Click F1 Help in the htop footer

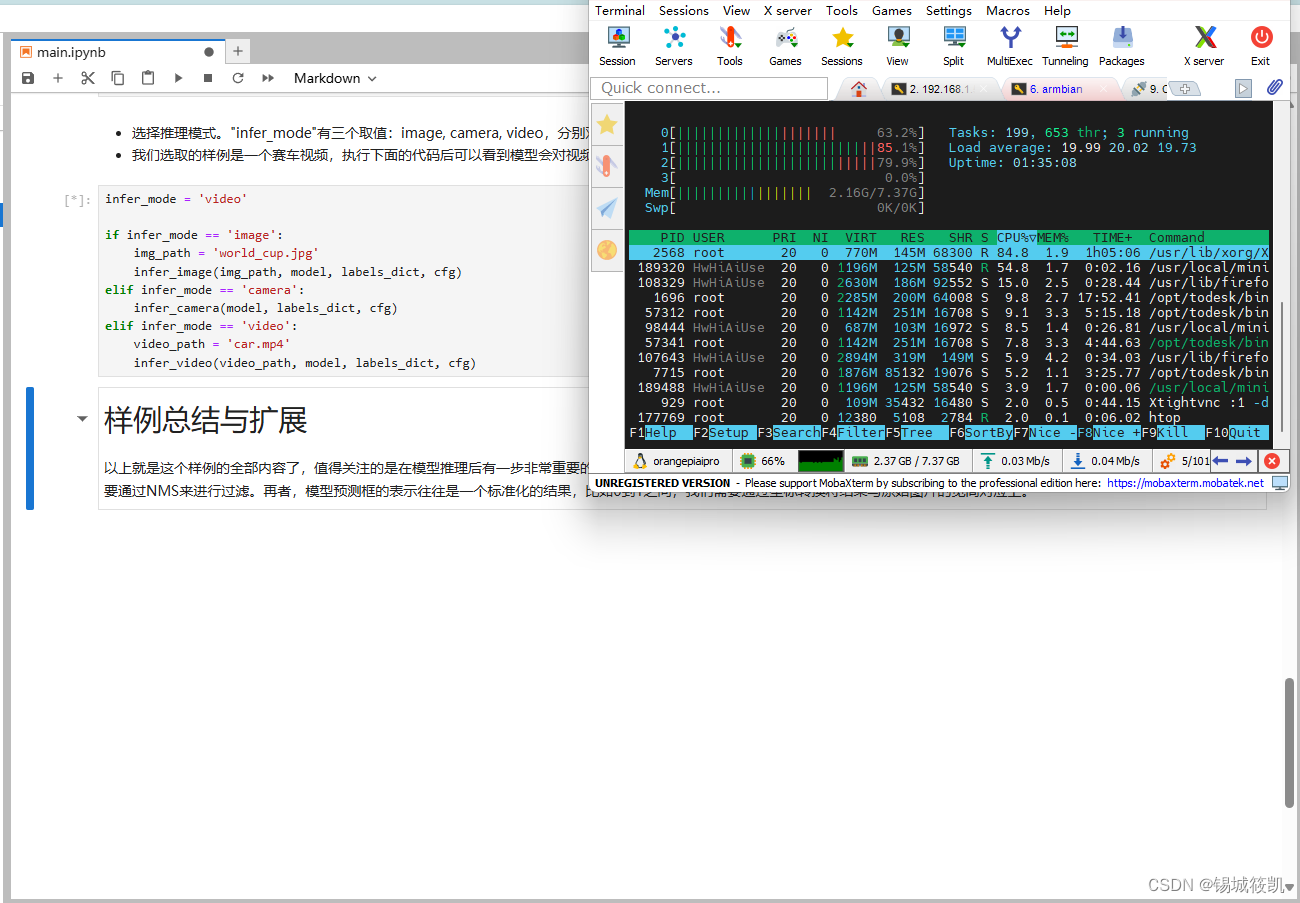coord(660,433)
